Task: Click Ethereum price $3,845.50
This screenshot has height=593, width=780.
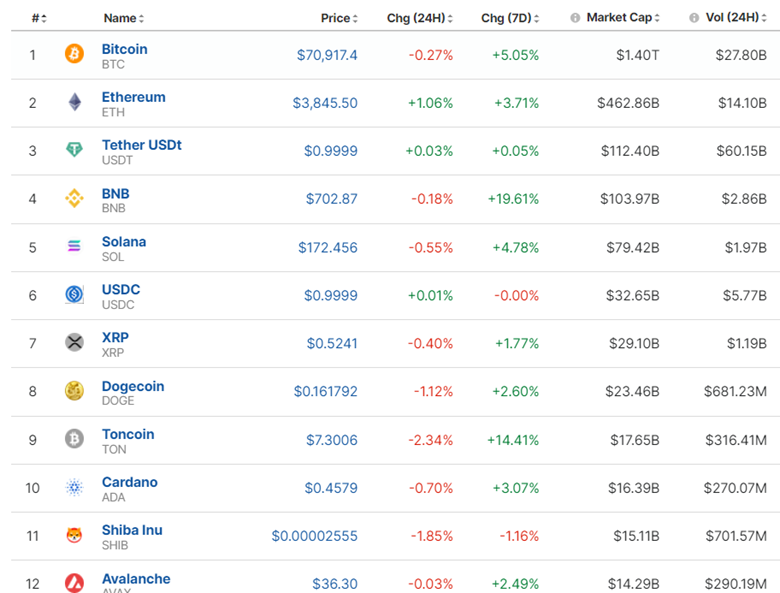Action: [325, 103]
